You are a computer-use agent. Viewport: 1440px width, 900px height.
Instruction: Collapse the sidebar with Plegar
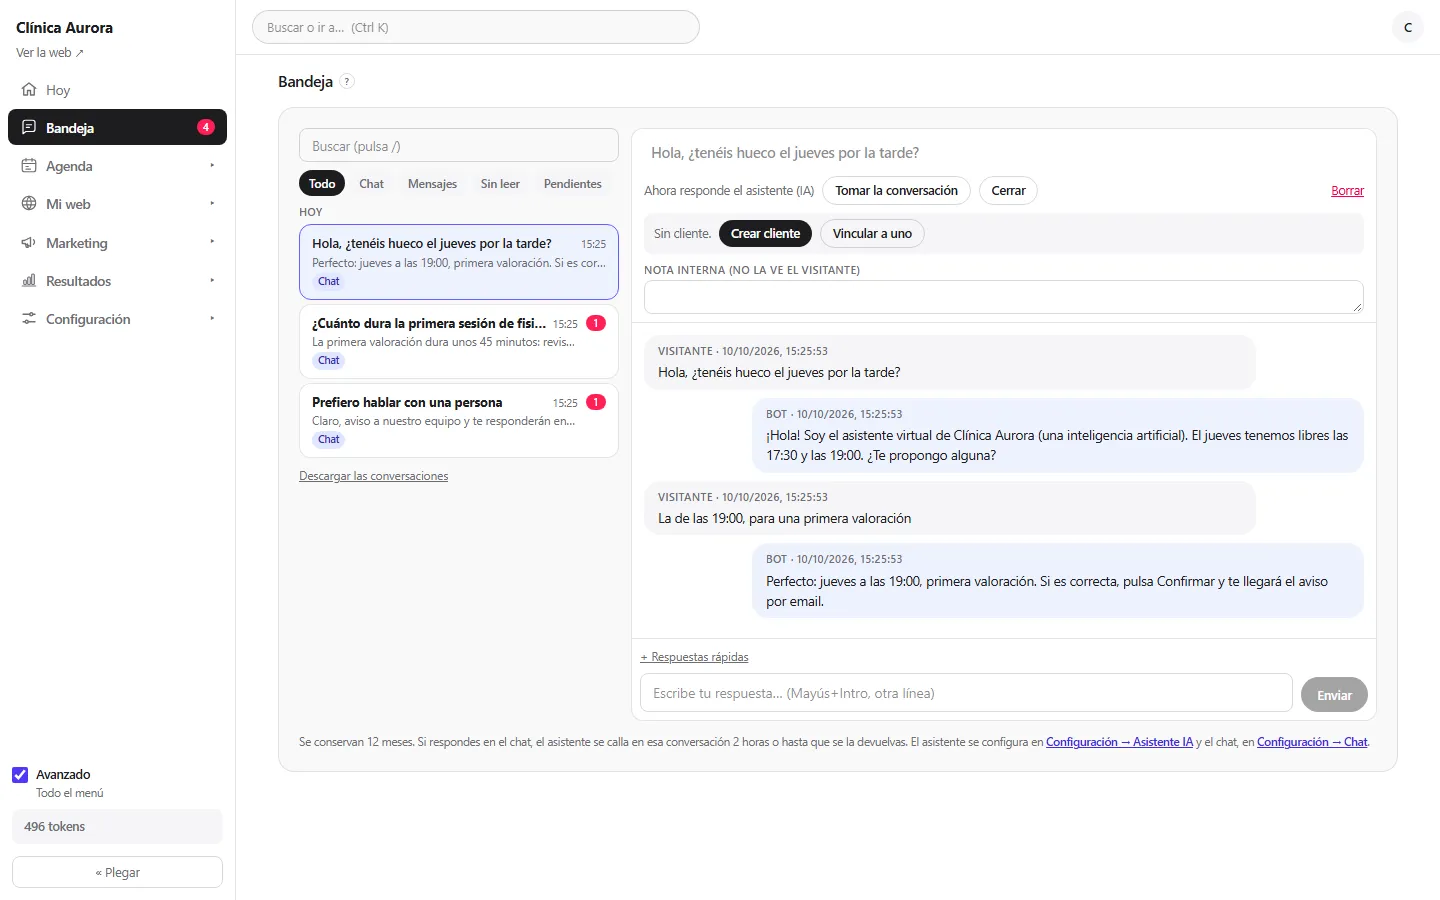tap(117, 872)
